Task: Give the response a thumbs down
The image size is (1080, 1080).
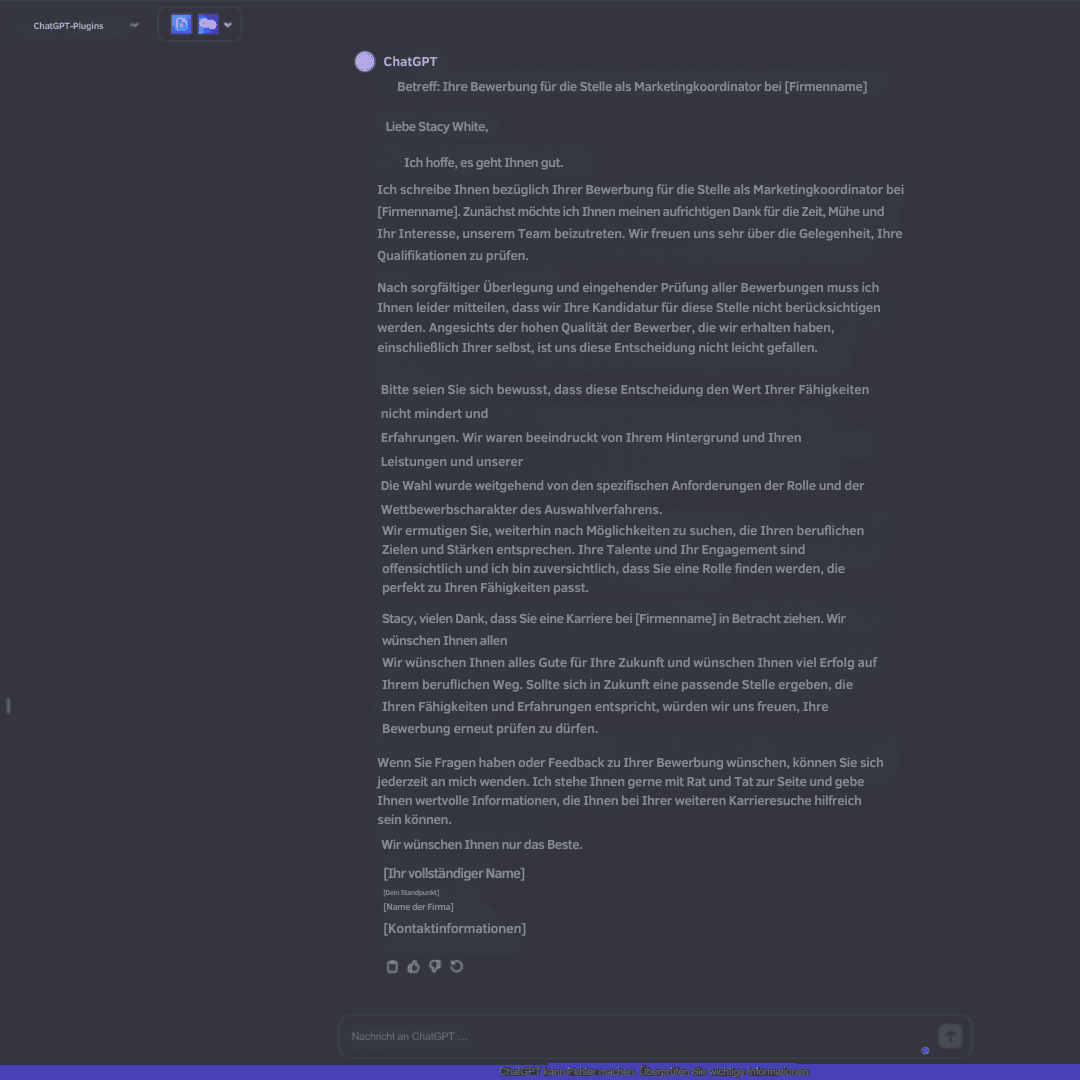Action: [x=435, y=966]
